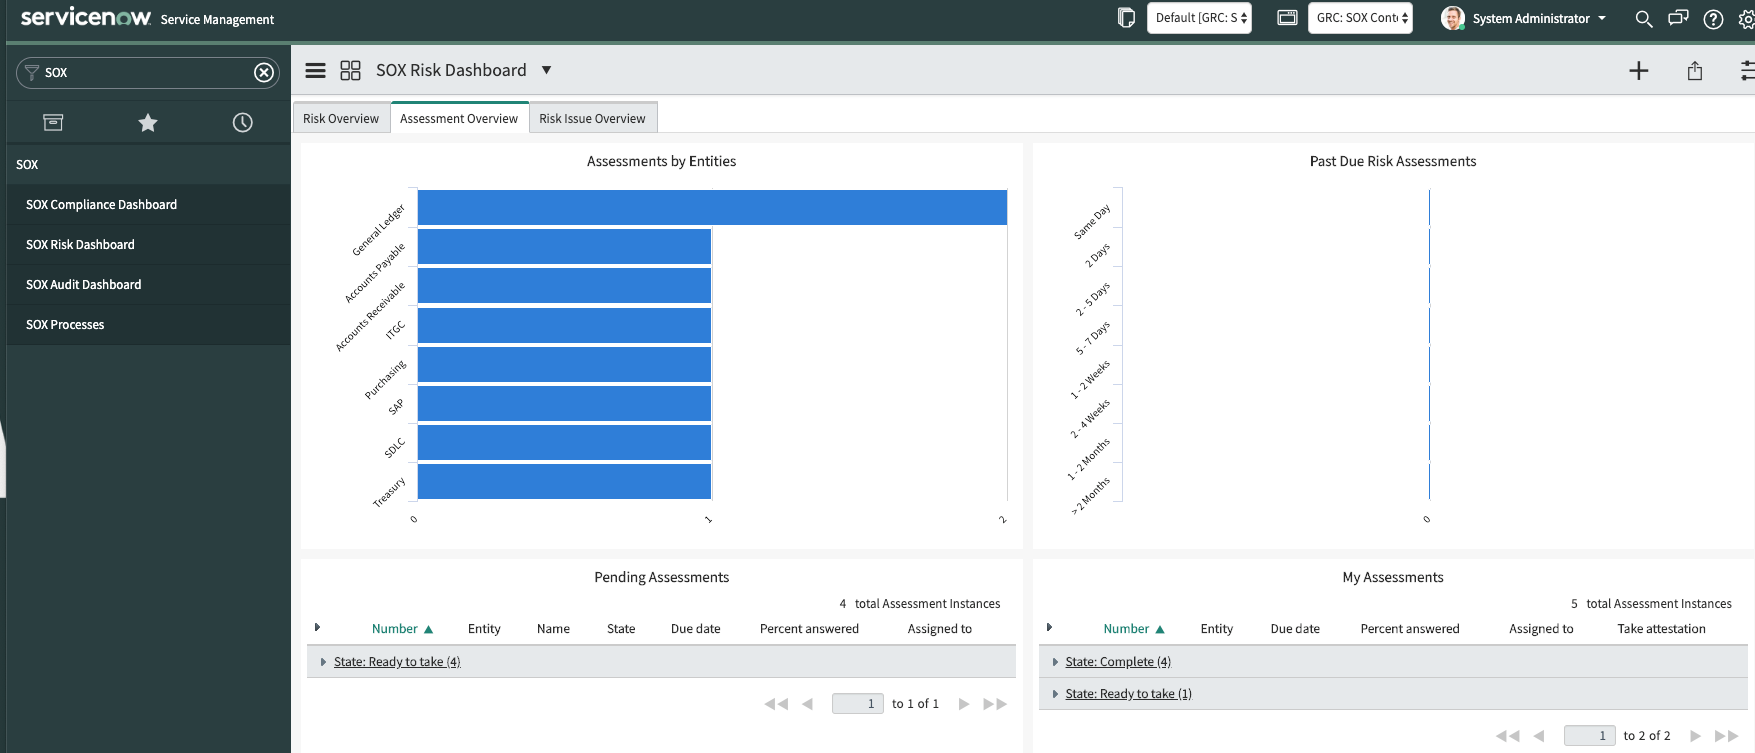Open global search magnifier icon

(x=1643, y=19)
